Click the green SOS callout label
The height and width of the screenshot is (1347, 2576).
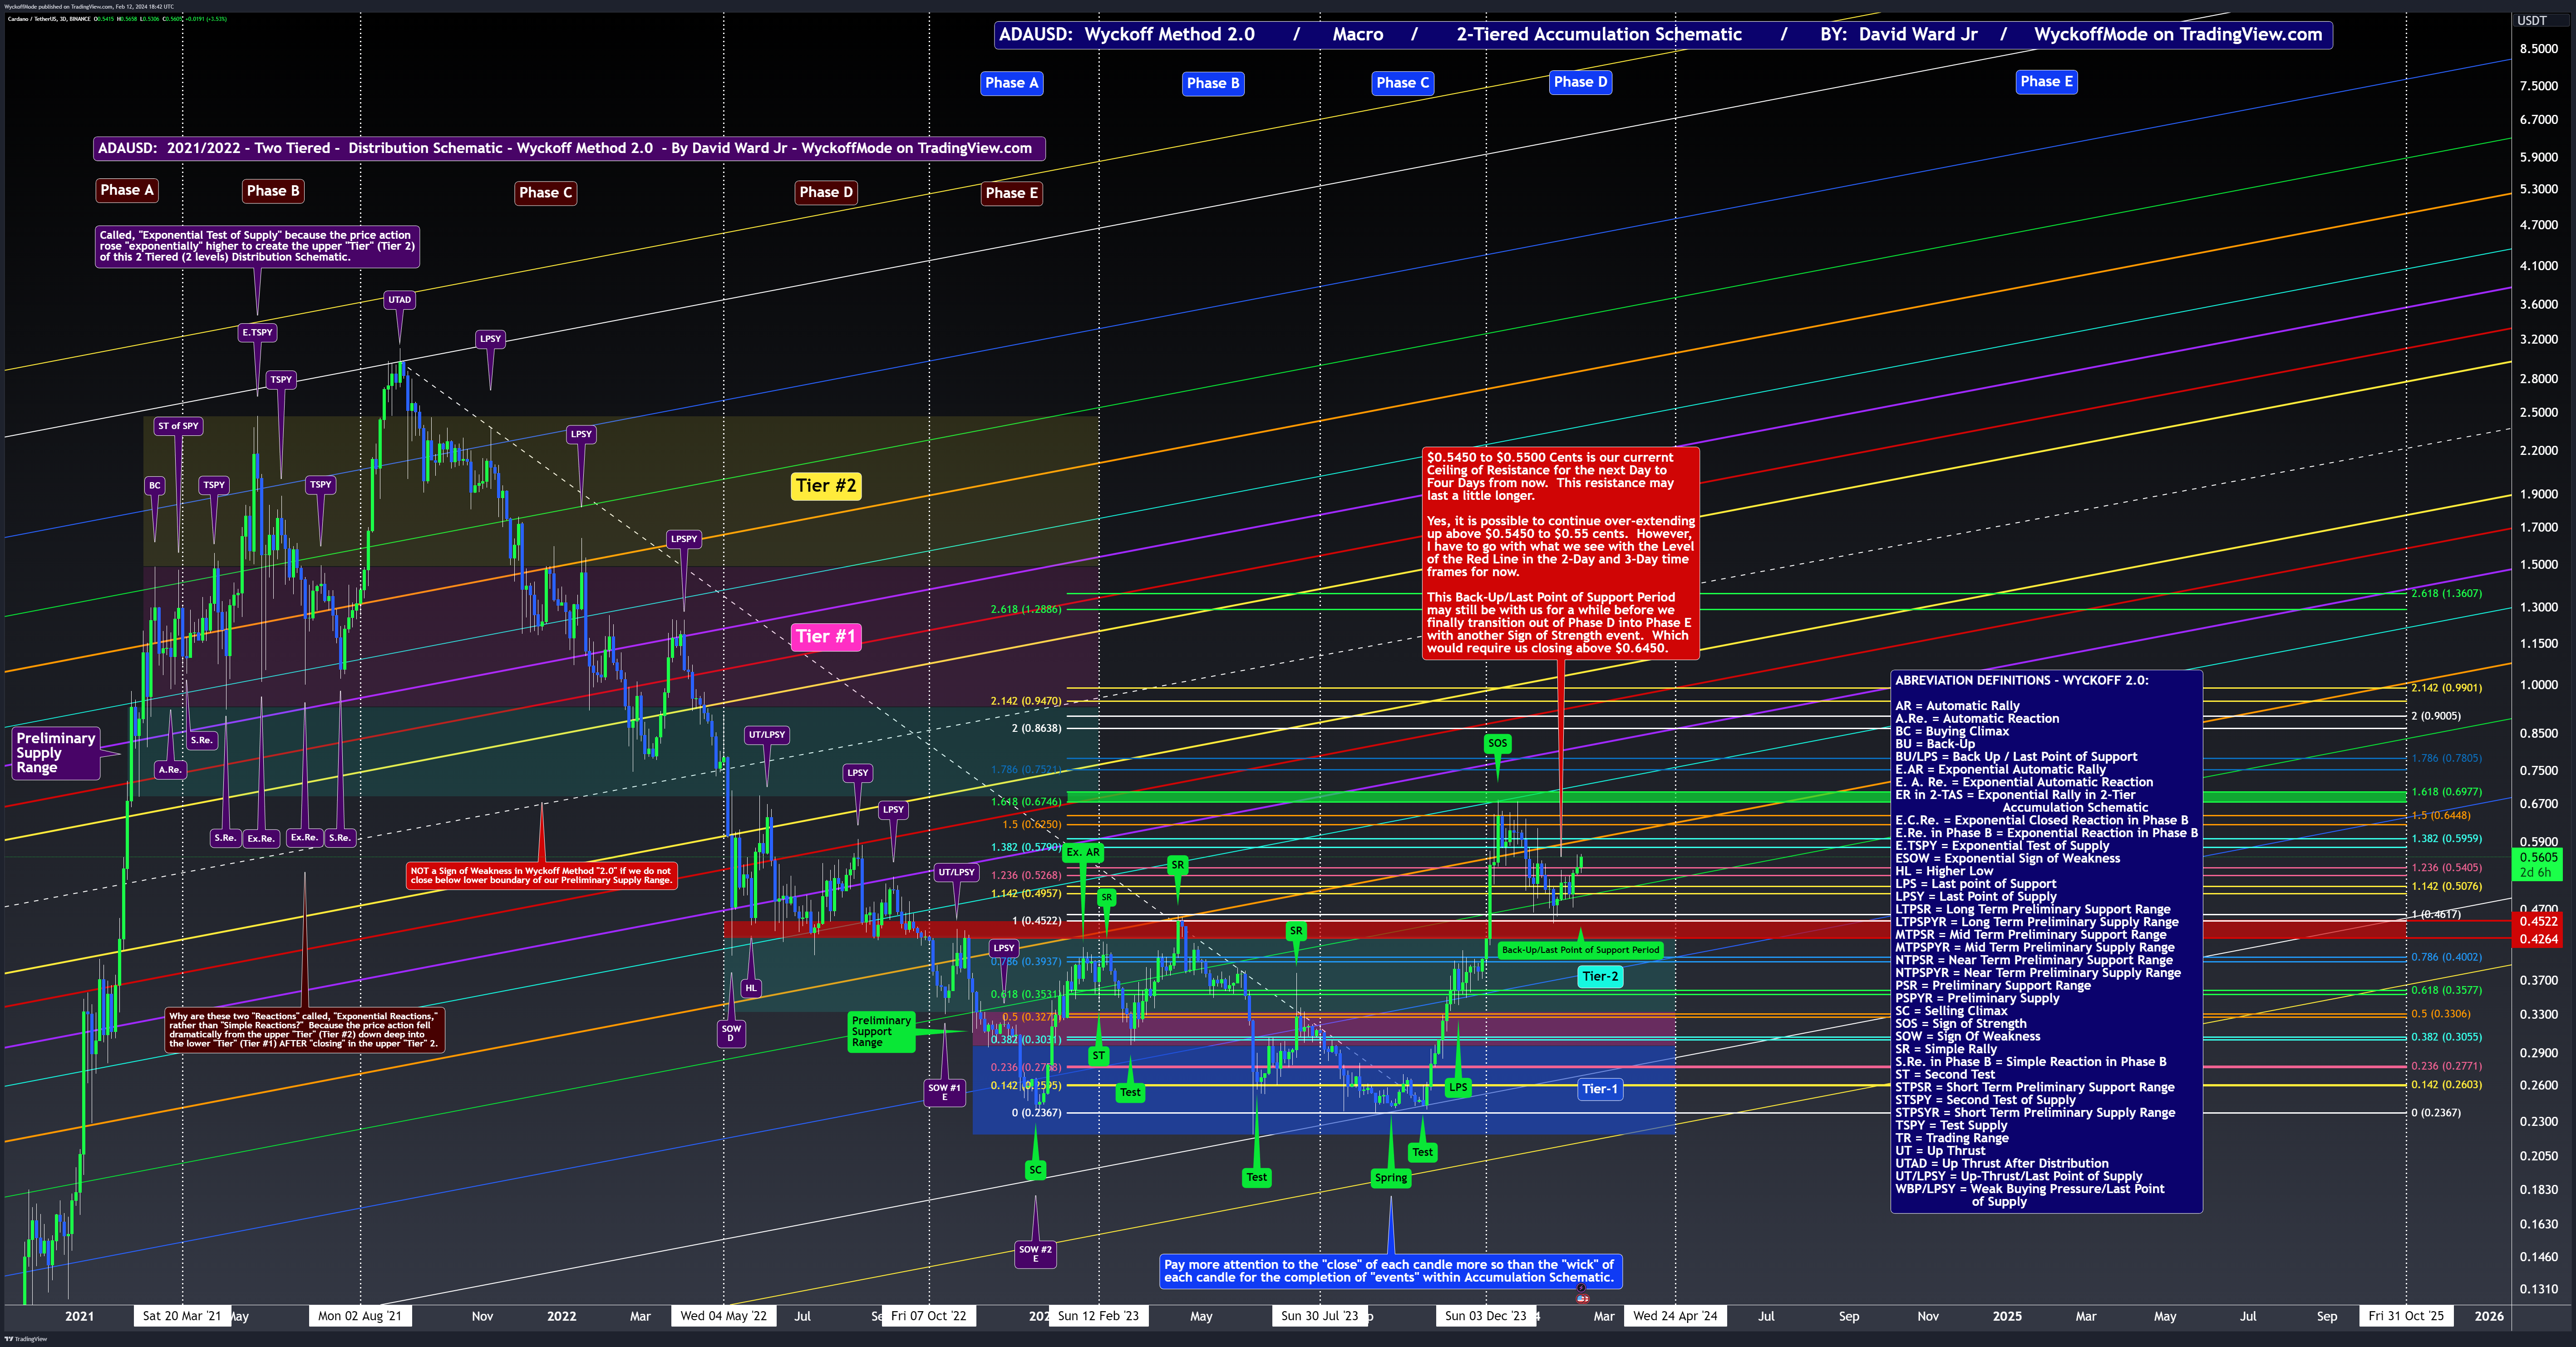(x=1497, y=743)
